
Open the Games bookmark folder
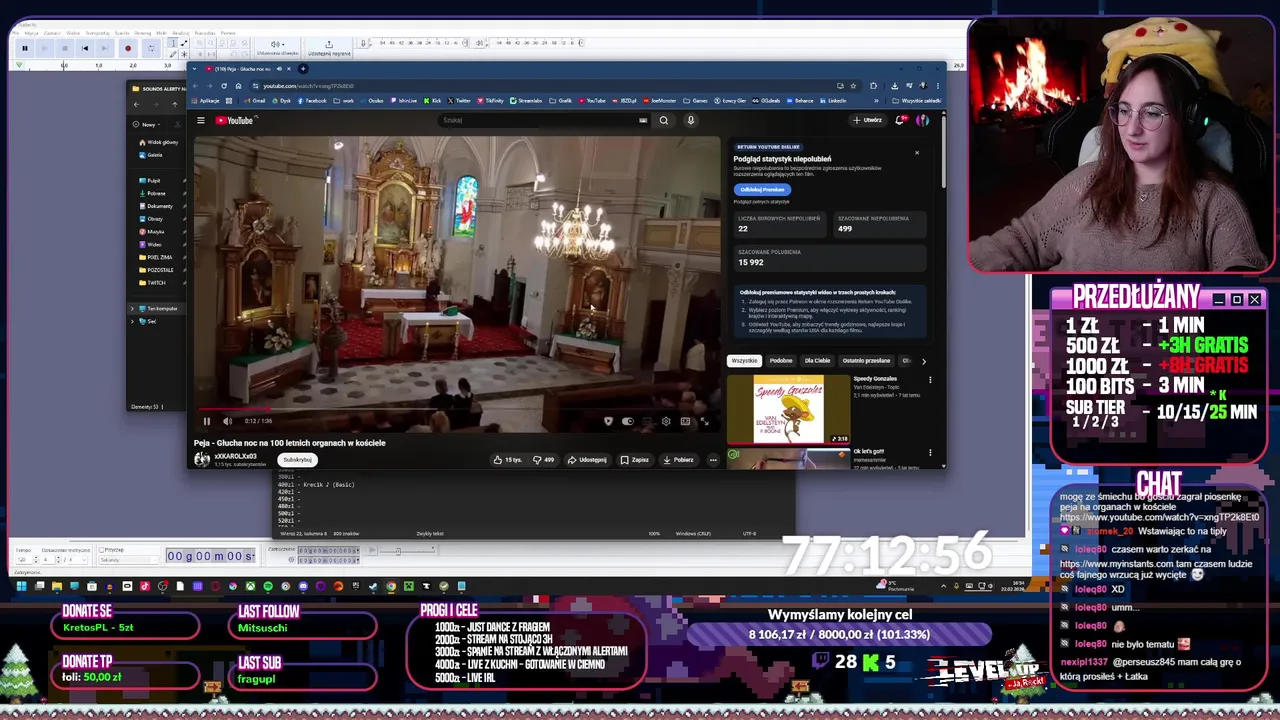coord(695,100)
